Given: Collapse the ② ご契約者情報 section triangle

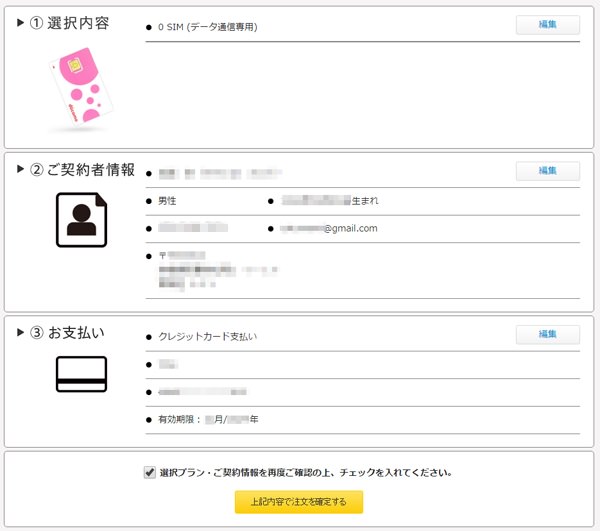Looking at the screenshot, I should 21,169.
